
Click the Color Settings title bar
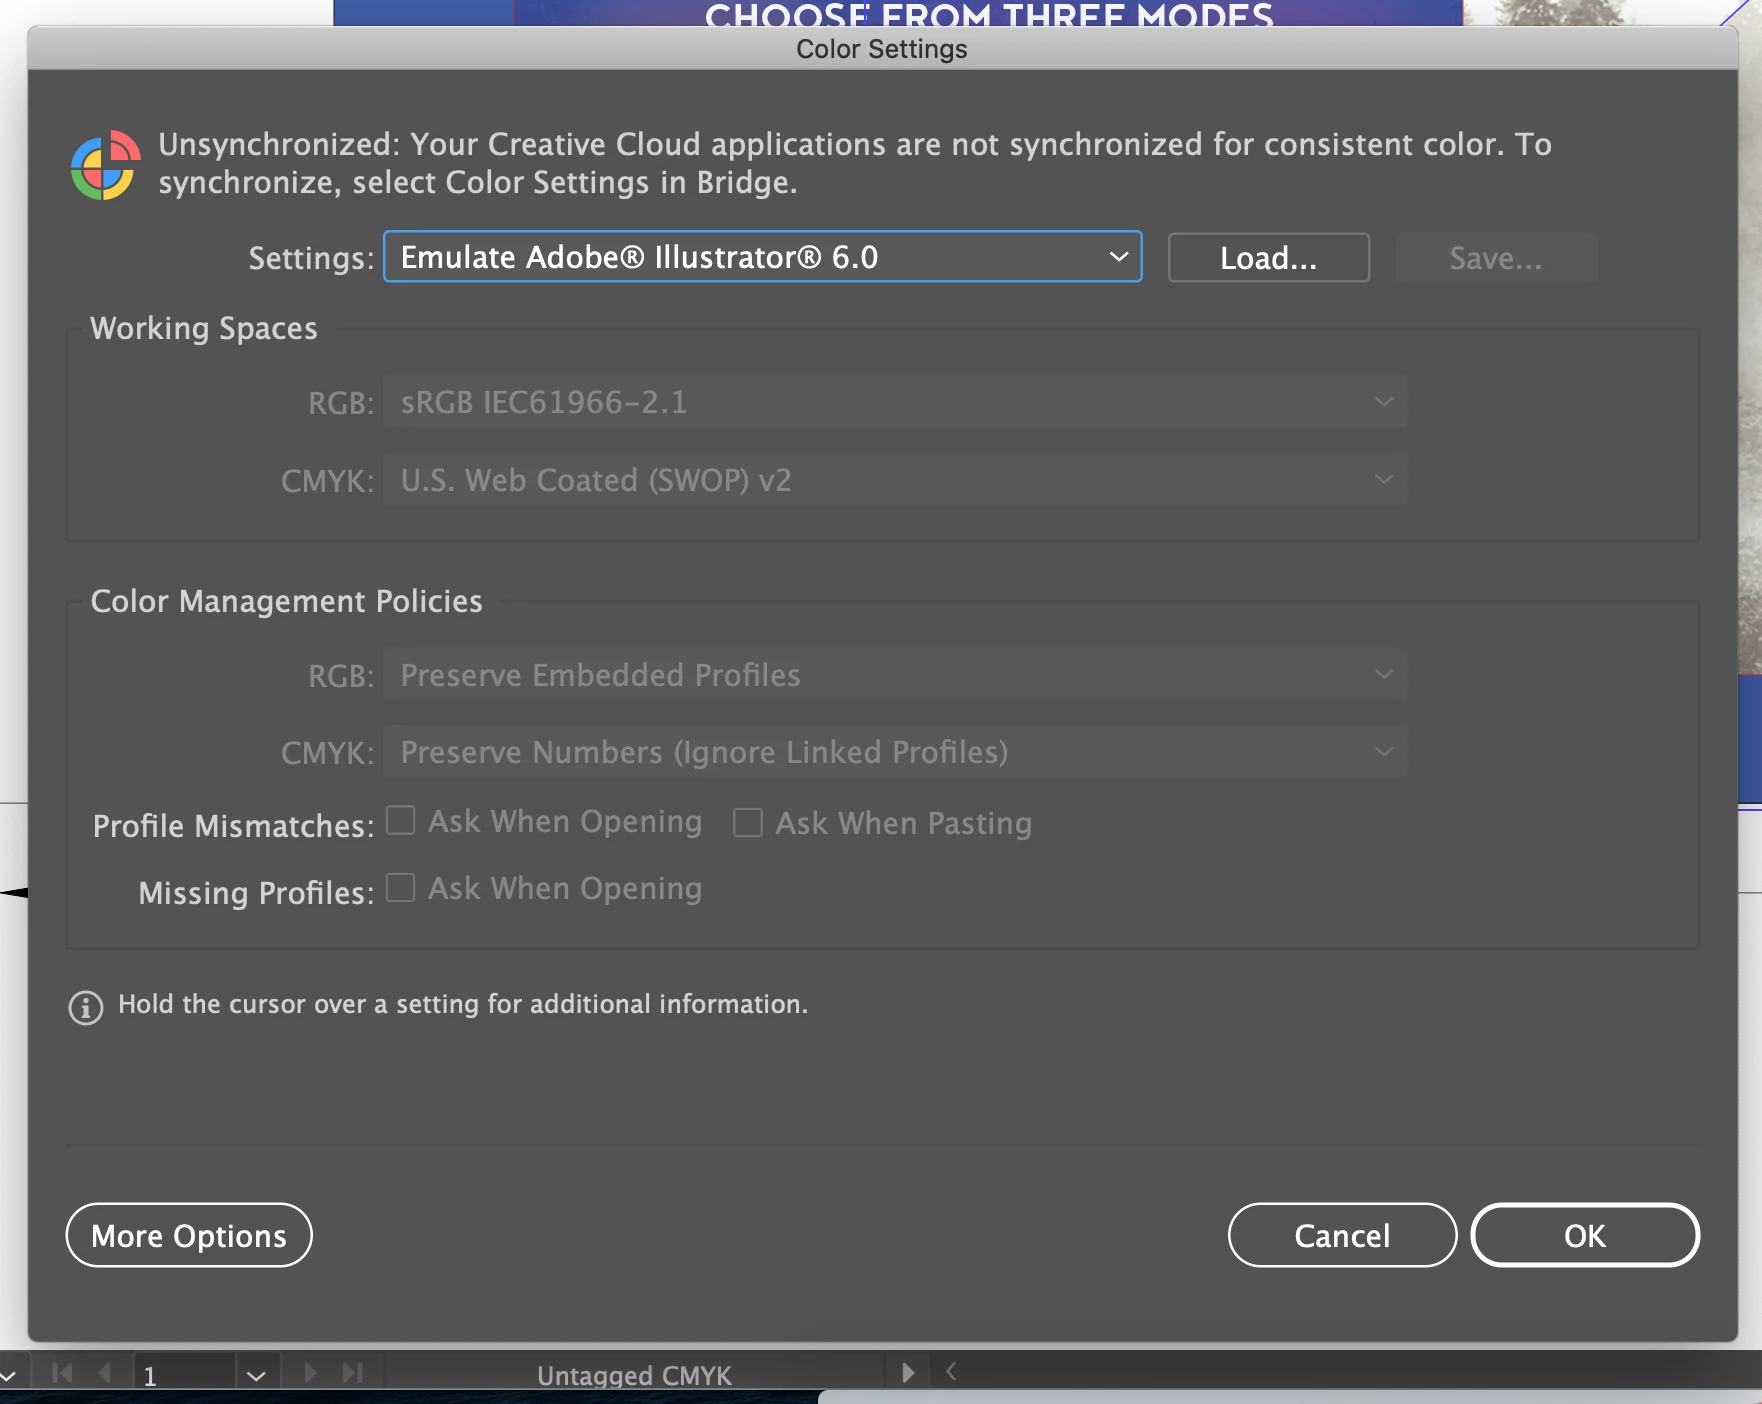point(882,49)
